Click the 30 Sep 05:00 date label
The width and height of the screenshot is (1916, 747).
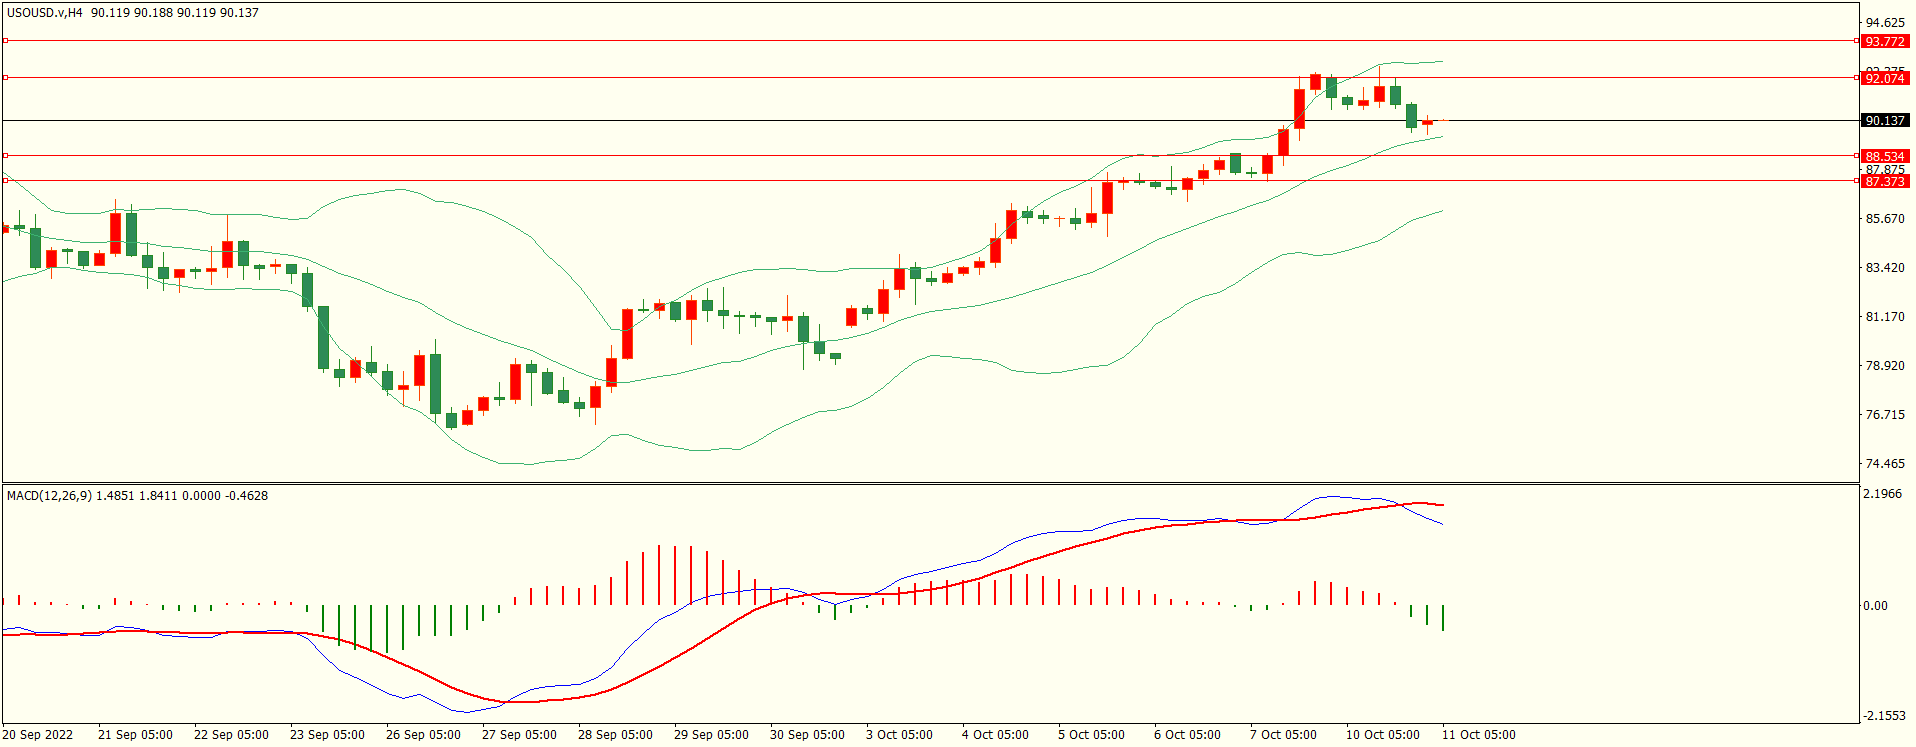point(807,735)
